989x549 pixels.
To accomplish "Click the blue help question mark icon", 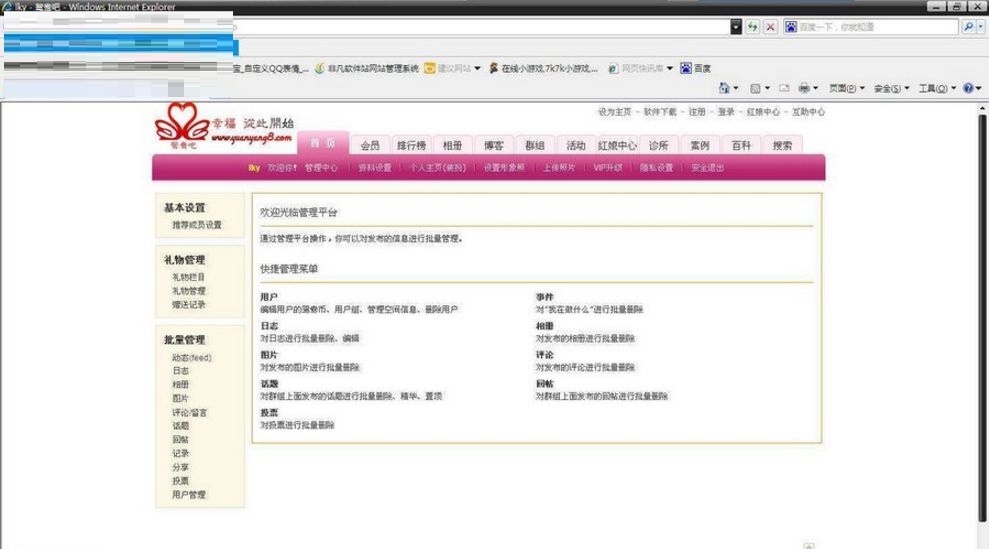I will tap(967, 88).
